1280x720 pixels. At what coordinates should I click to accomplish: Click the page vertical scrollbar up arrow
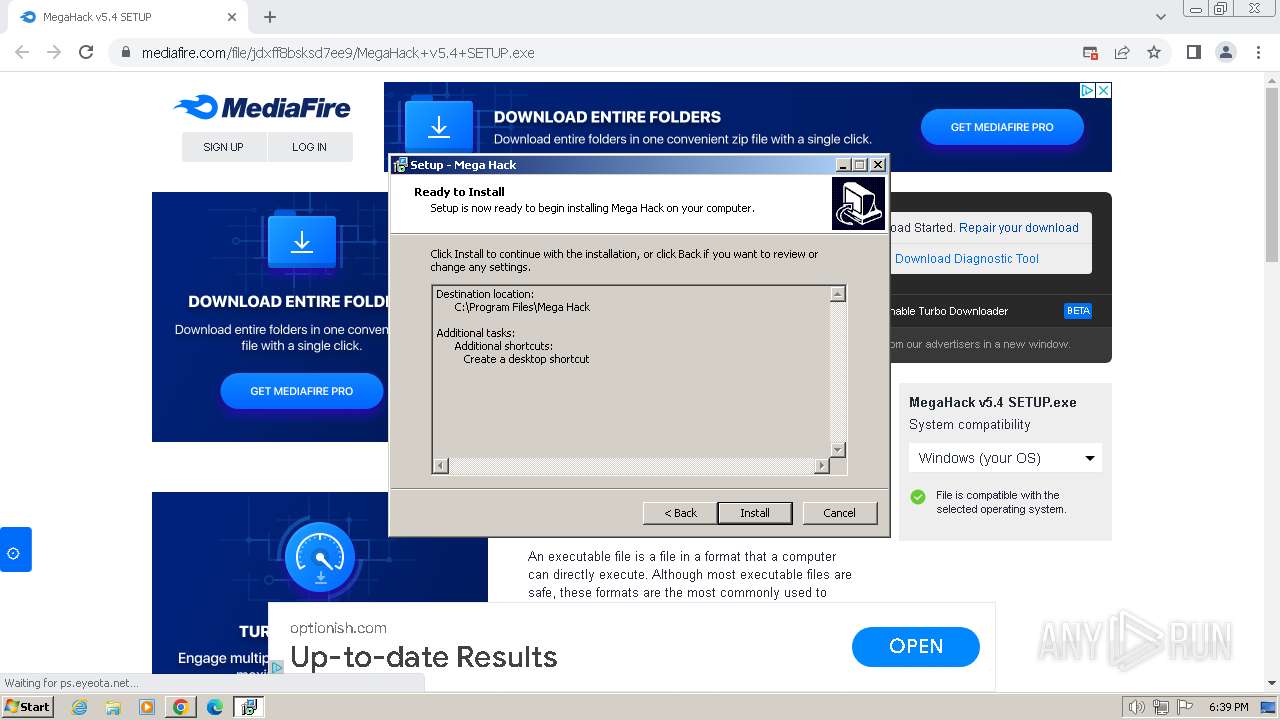click(1272, 79)
